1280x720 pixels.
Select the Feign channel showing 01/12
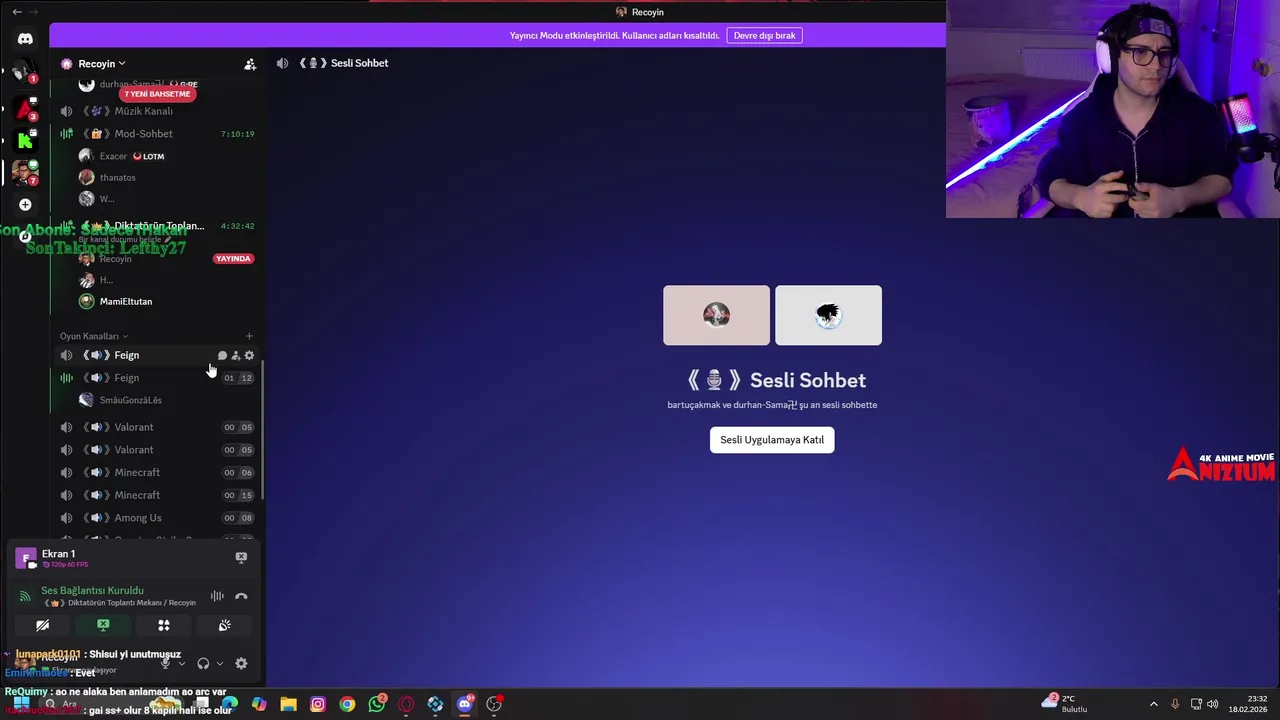157,378
